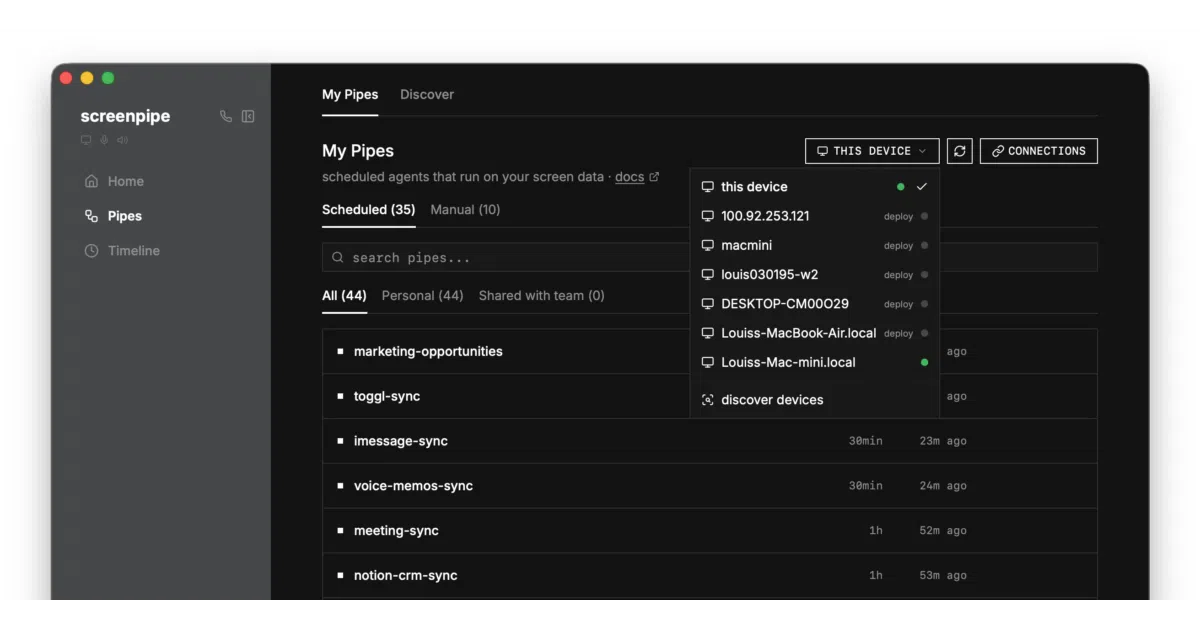The width and height of the screenshot is (1200, 630).
Task: Switch to the My Pipes top tab
Action: point(350,95)
